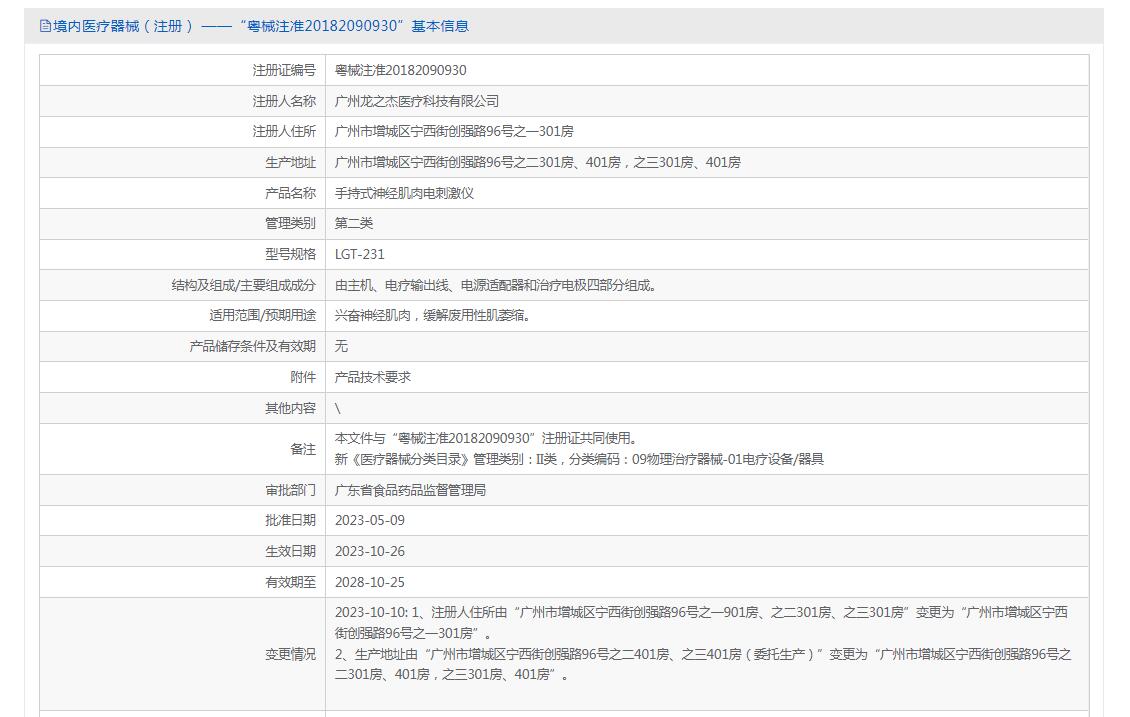Select effective date 2023-10-26
Viewport: 1130px width, 717px height.
click(370, 552)
